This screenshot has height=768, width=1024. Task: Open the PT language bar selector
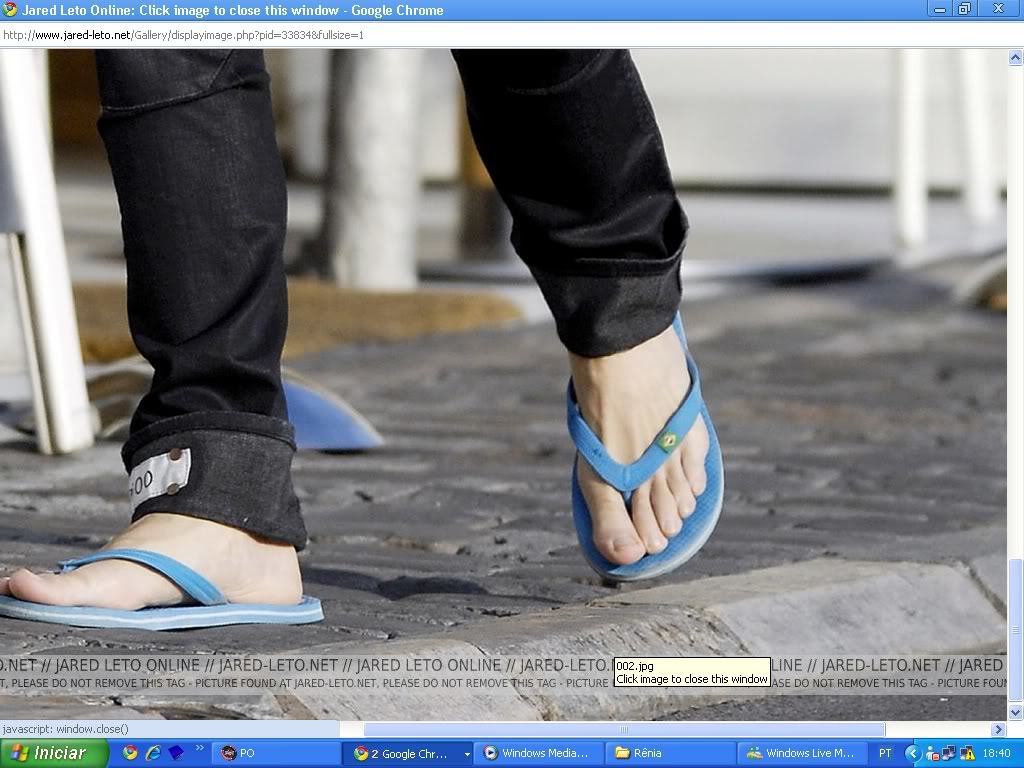pos(885,753)
